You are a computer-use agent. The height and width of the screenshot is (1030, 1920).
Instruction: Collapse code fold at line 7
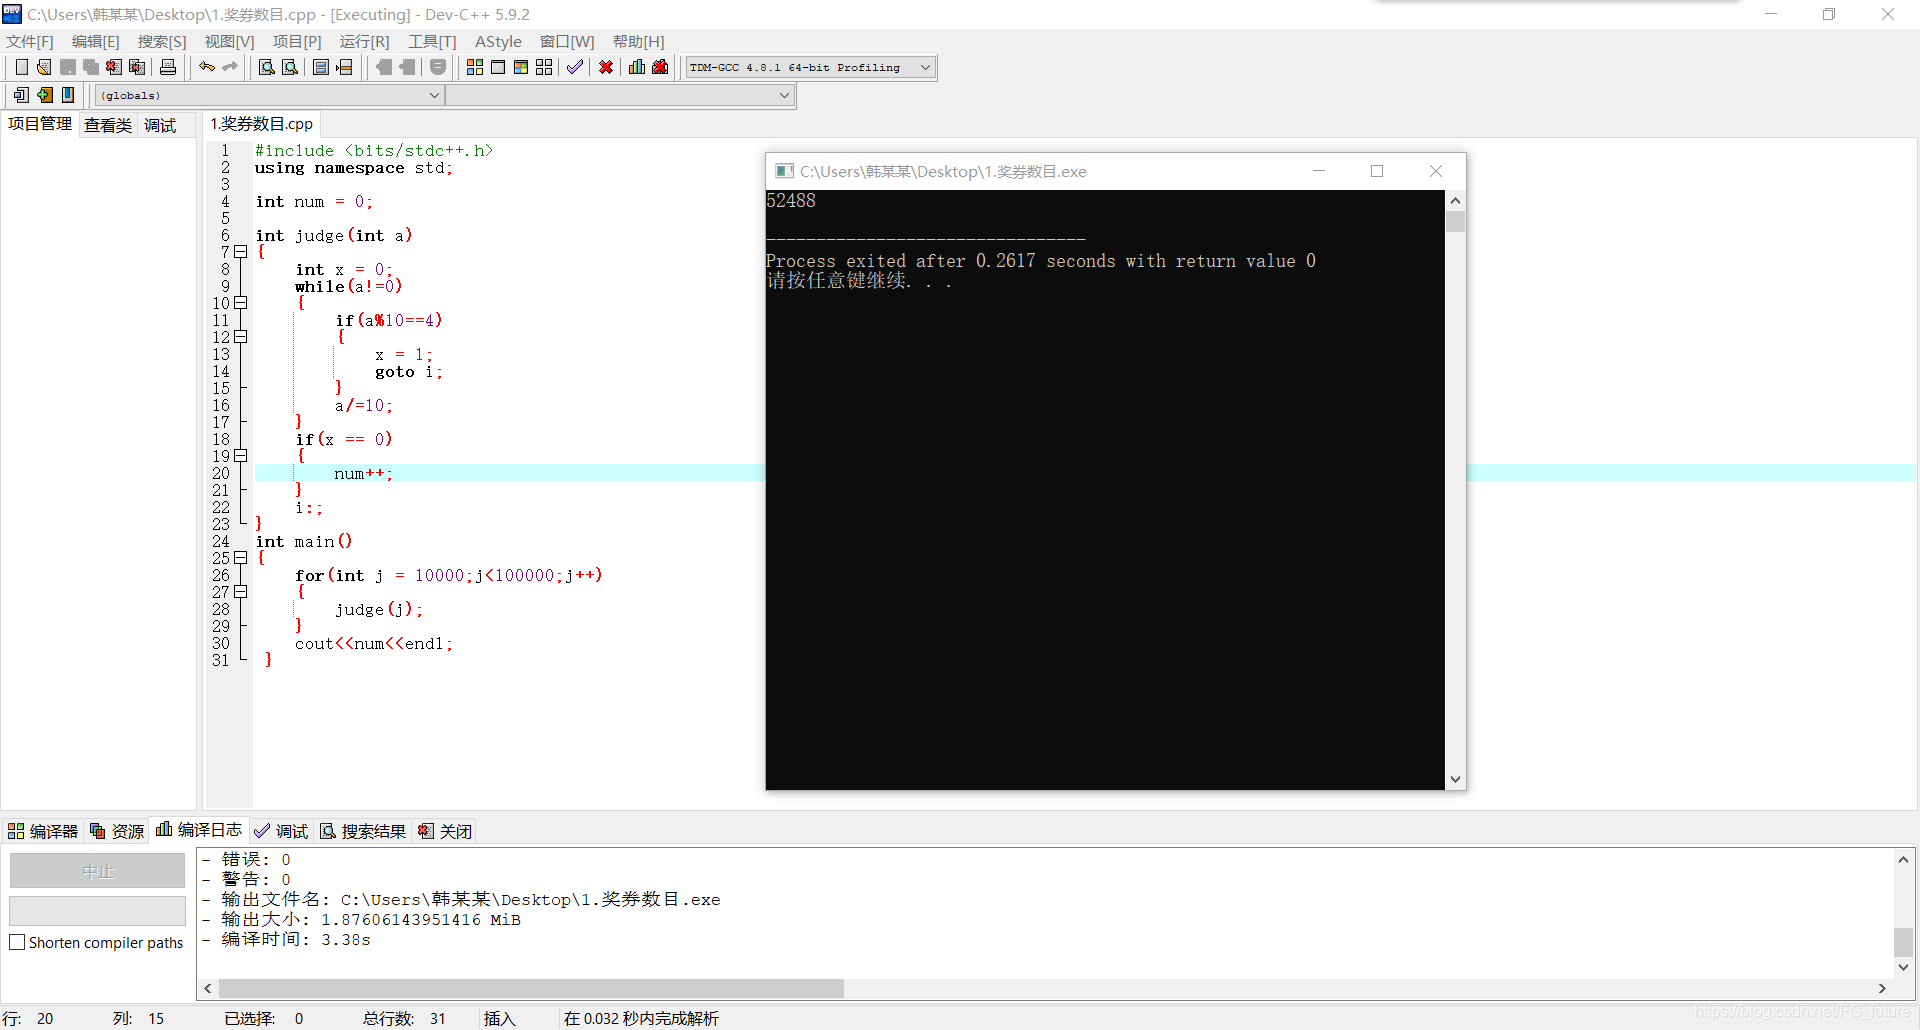pos(241,252)
